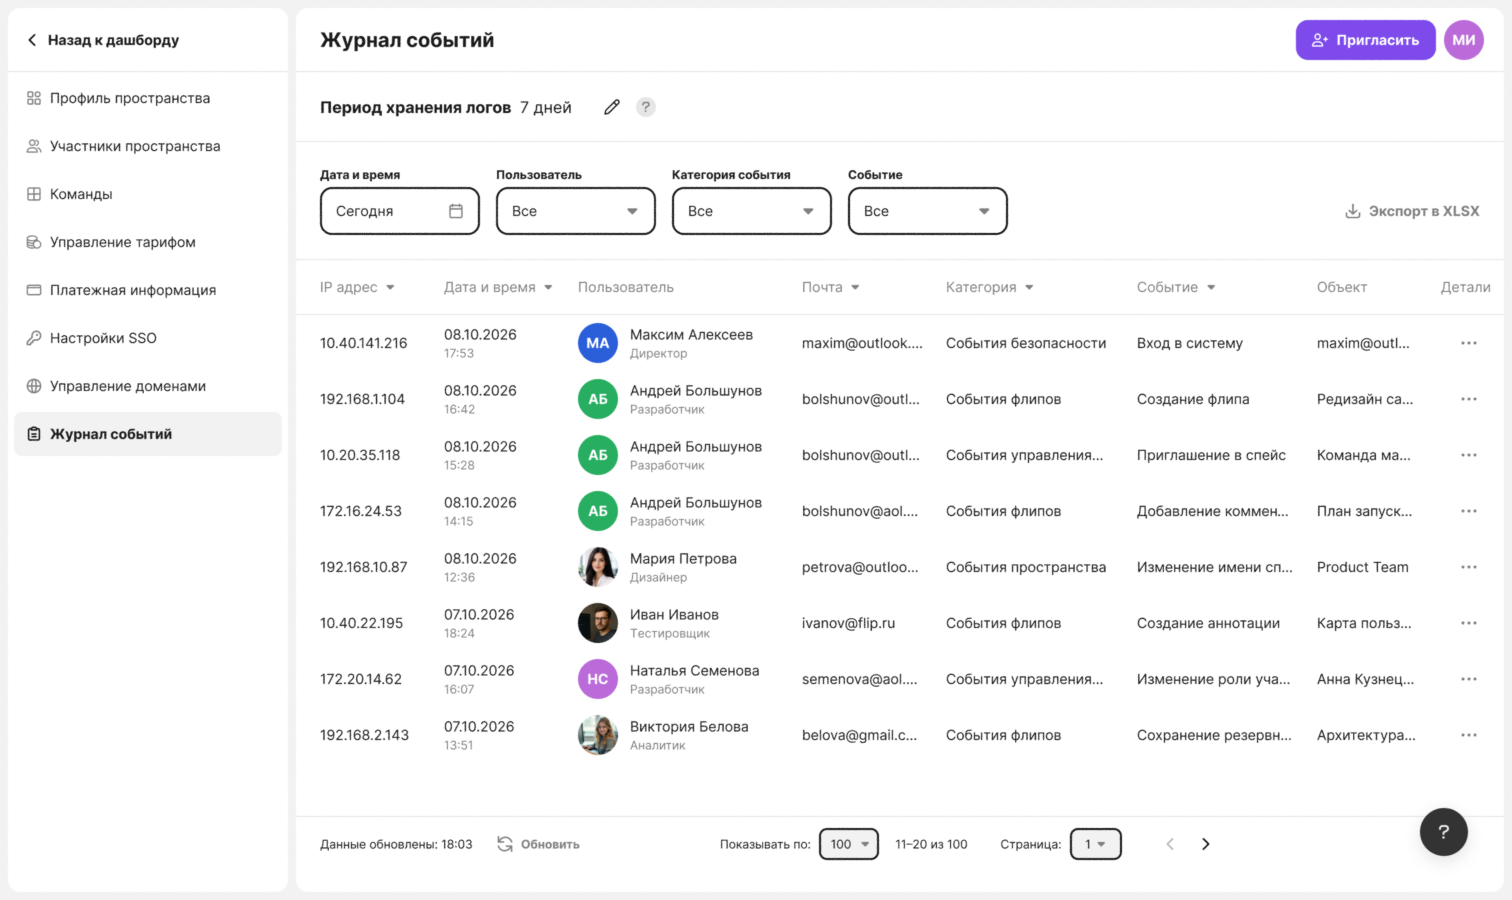
Task: Open Профиль пространства in the sidebar
Action: [148, 98]
